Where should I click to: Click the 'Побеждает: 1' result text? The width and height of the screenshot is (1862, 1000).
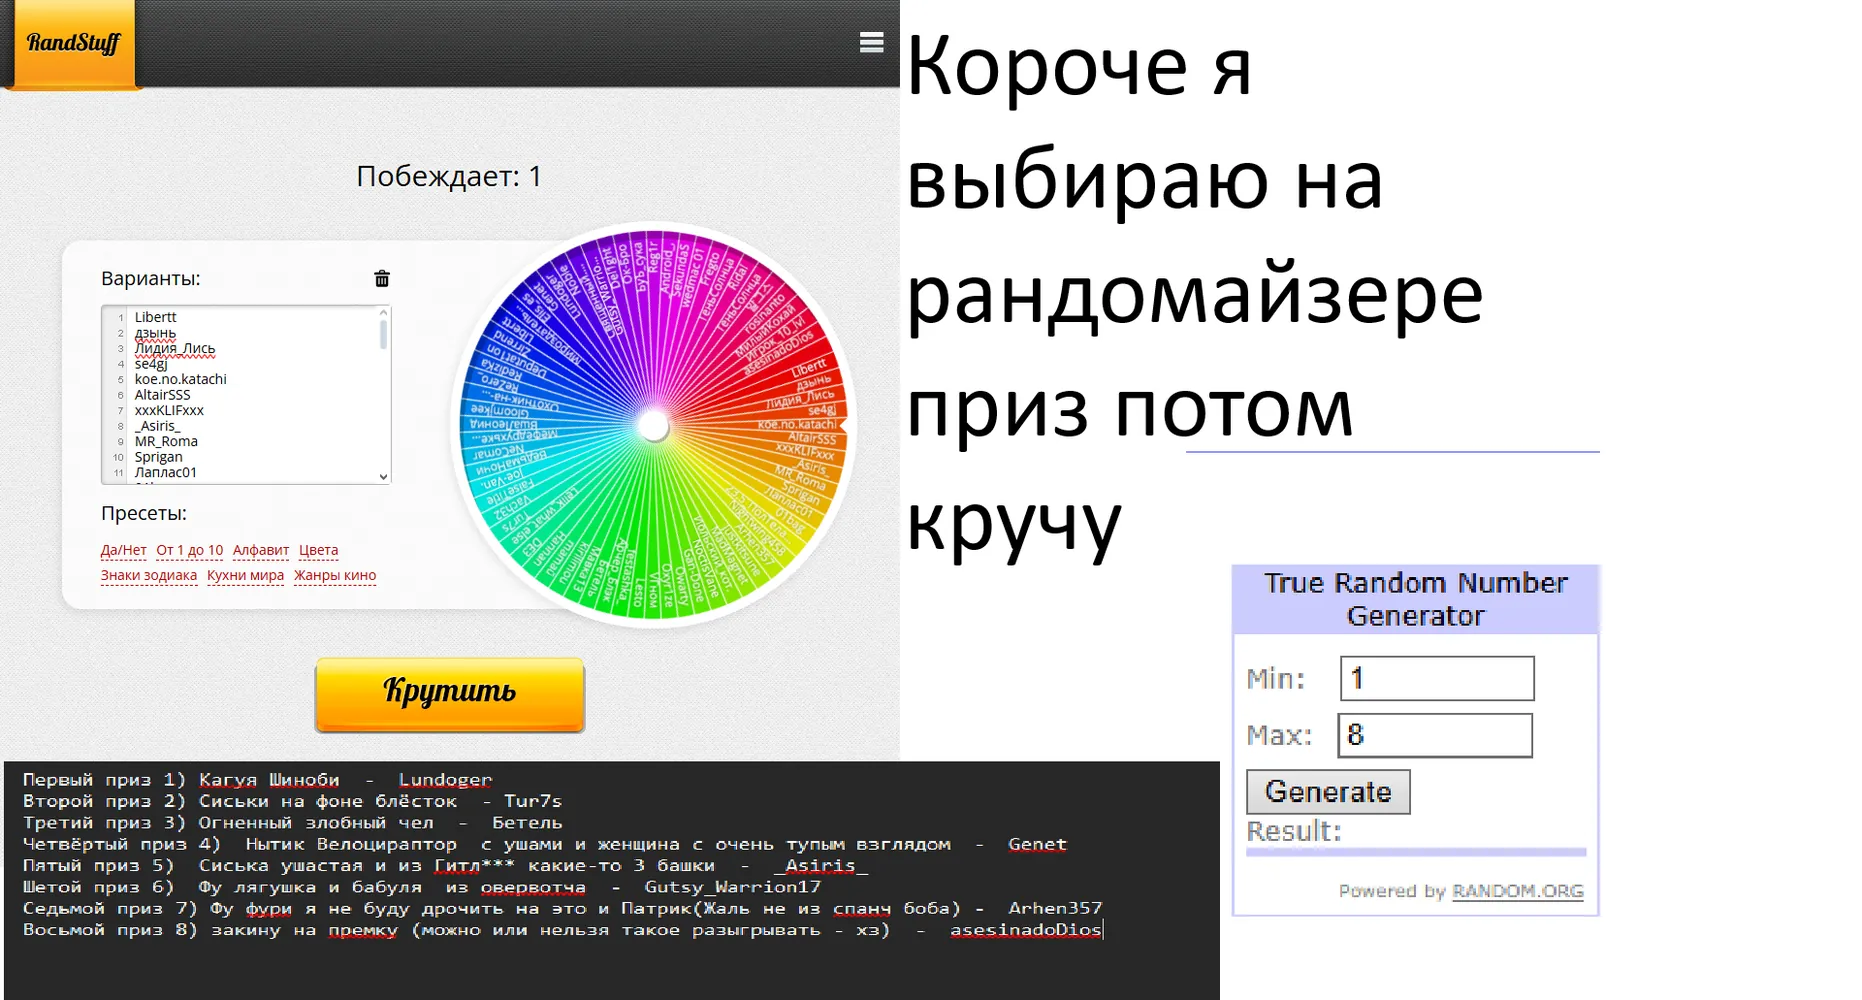(449, 176)
